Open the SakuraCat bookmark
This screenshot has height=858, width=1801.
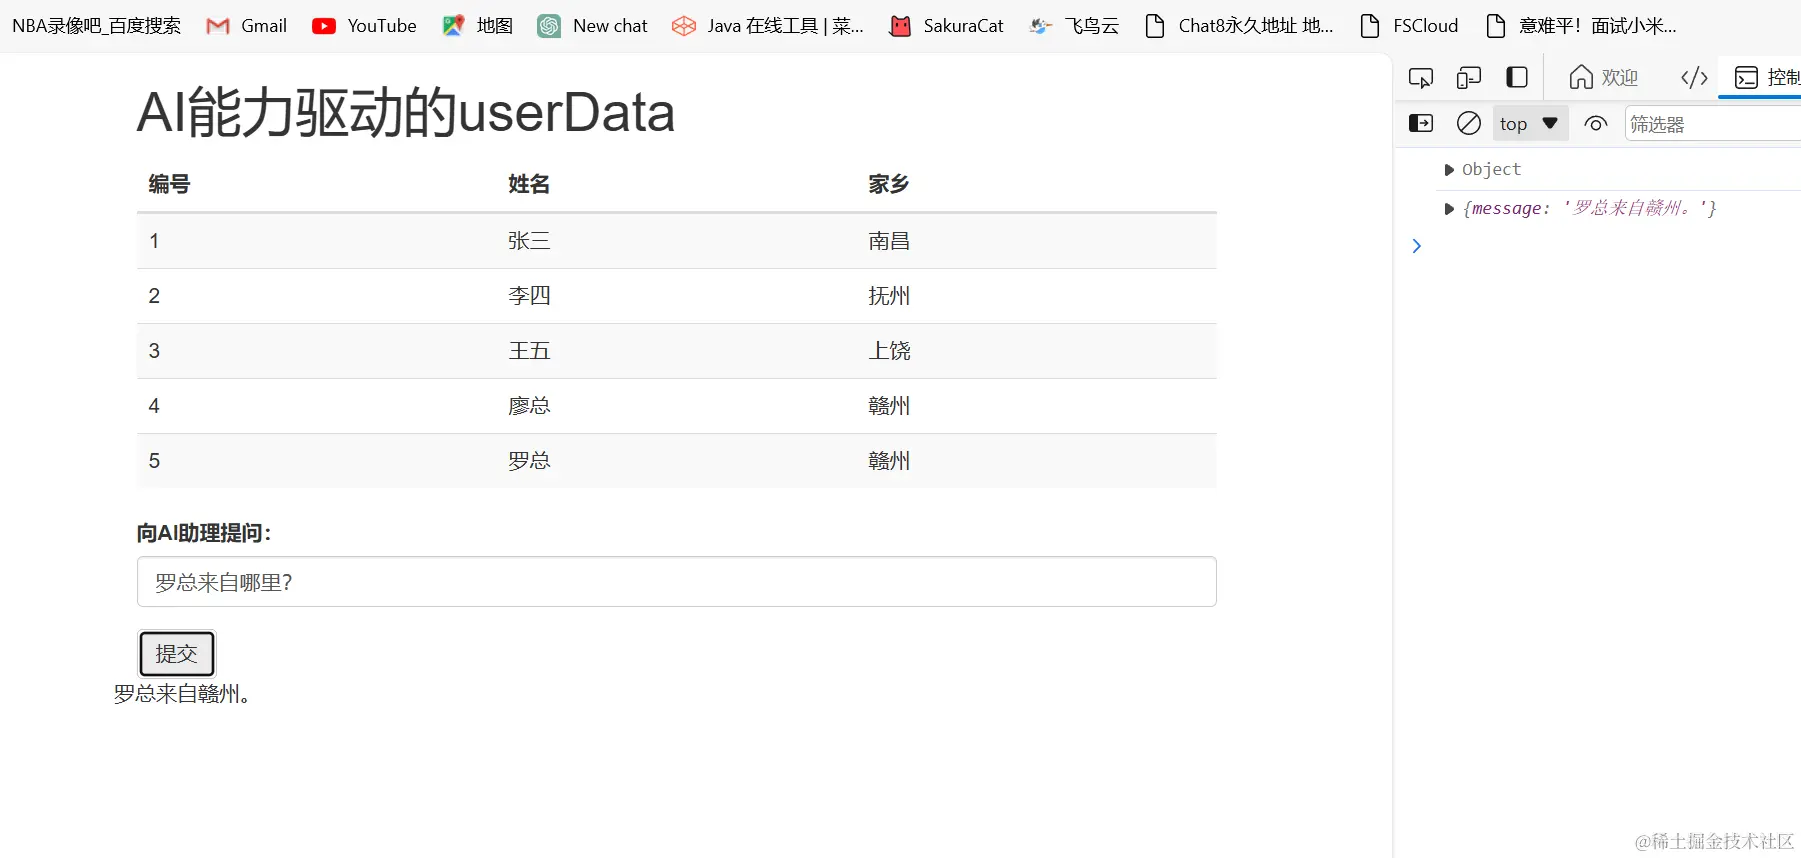coord(946,26)
